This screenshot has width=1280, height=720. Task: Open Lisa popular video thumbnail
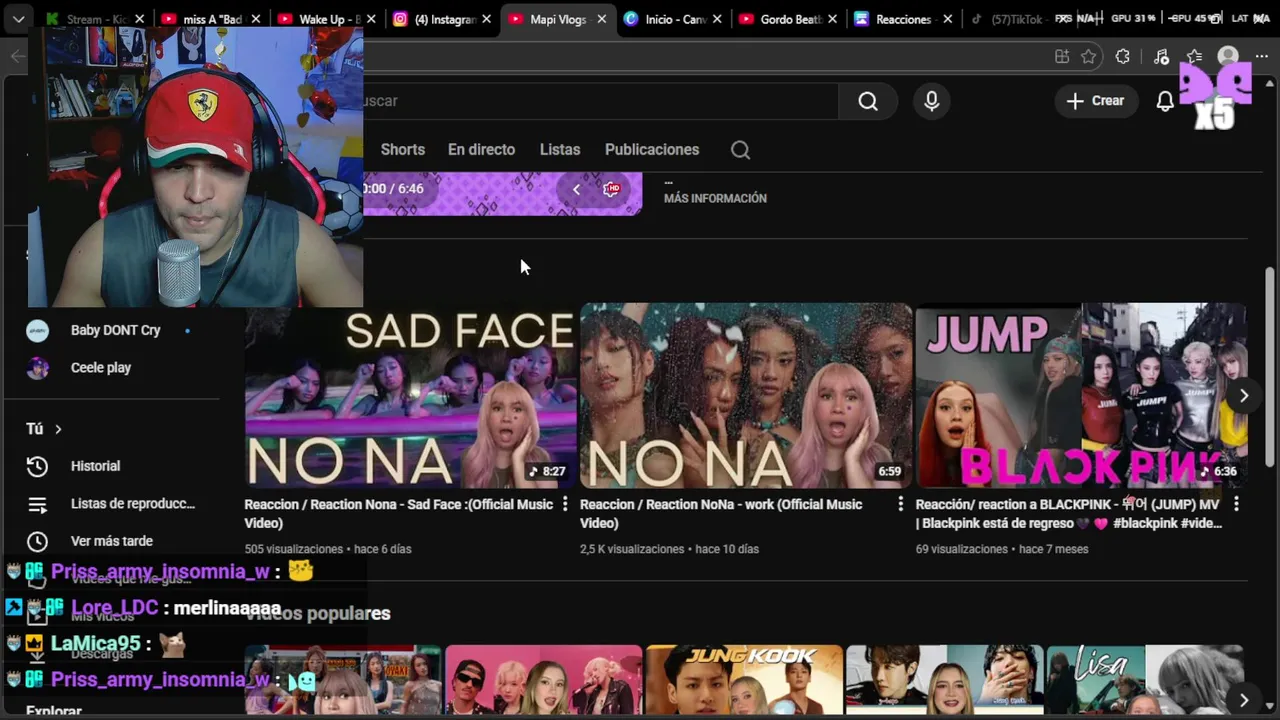[x=1145, y=680]
